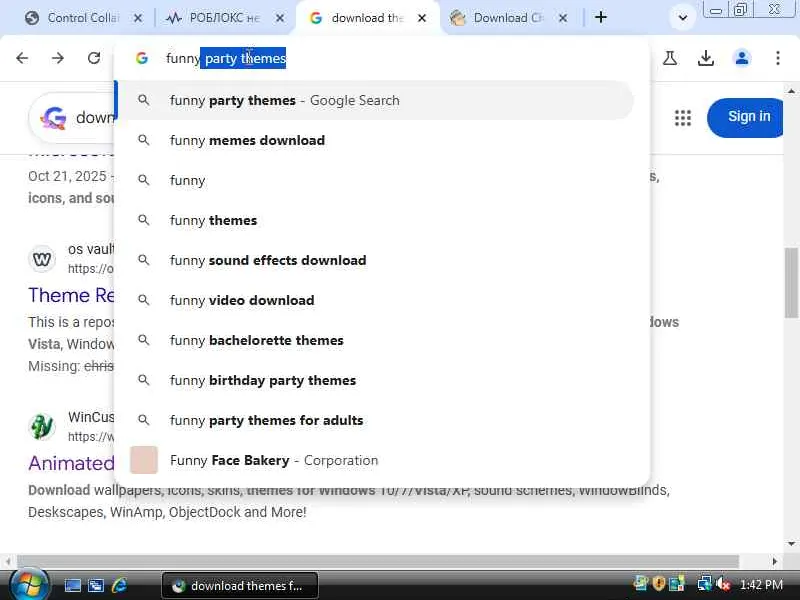Click the security shield tray icon
Viewport: 800px width, 600px height.
click(x=659, y=584)
